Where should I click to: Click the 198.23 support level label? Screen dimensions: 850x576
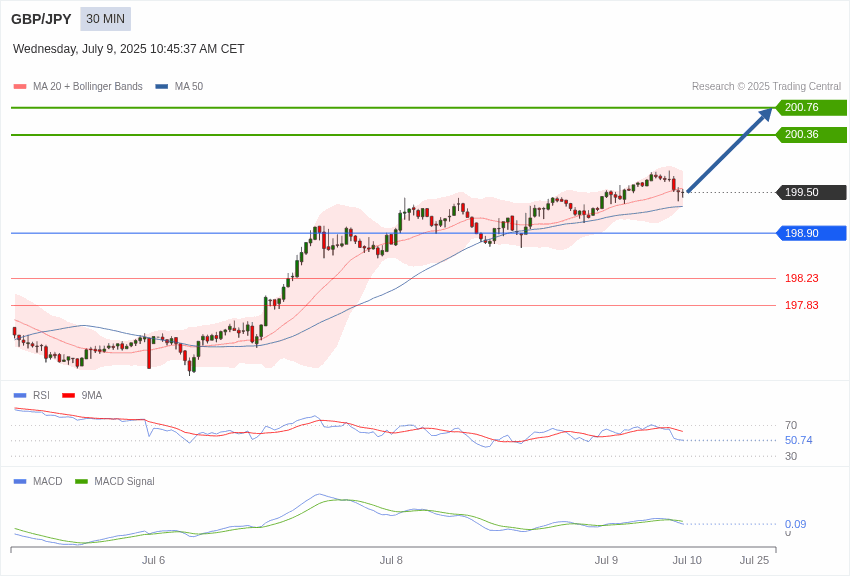802,278
